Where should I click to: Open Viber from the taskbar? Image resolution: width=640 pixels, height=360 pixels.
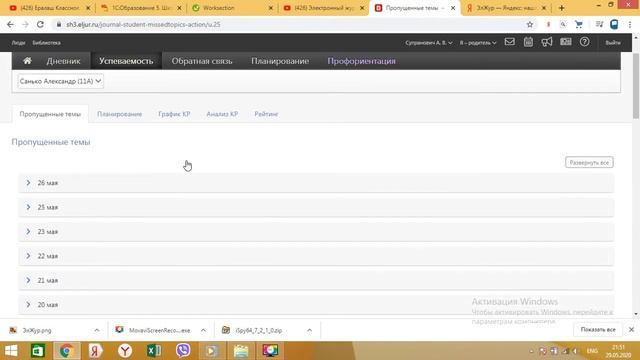(183, 351)
